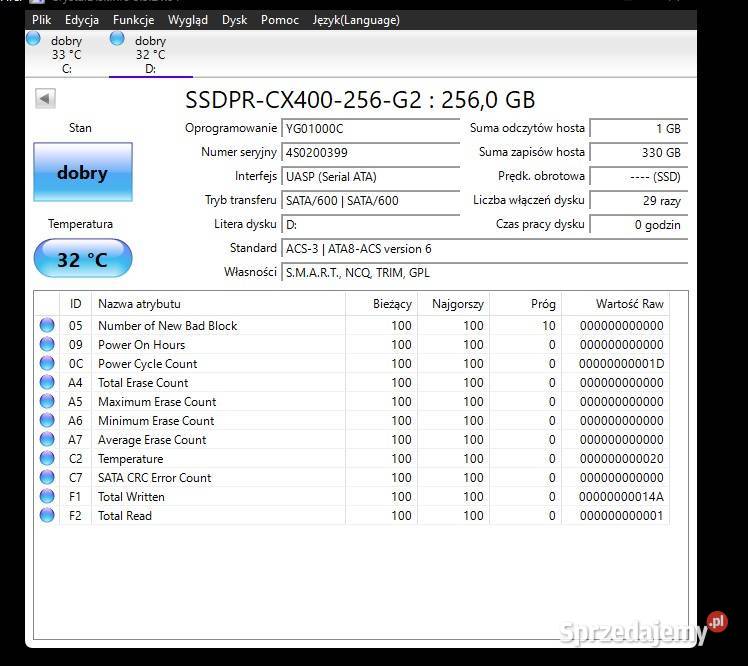Viewport: 748px width, 666px height.
Task: Click the 32 °C temperature button
Action: click(x=83, y=259)
